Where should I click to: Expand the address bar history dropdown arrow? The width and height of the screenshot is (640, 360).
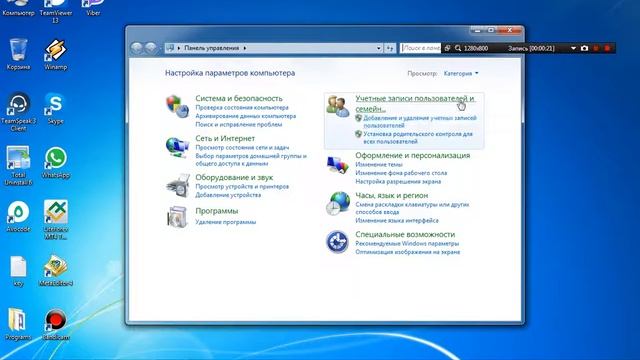coord(379,48)
